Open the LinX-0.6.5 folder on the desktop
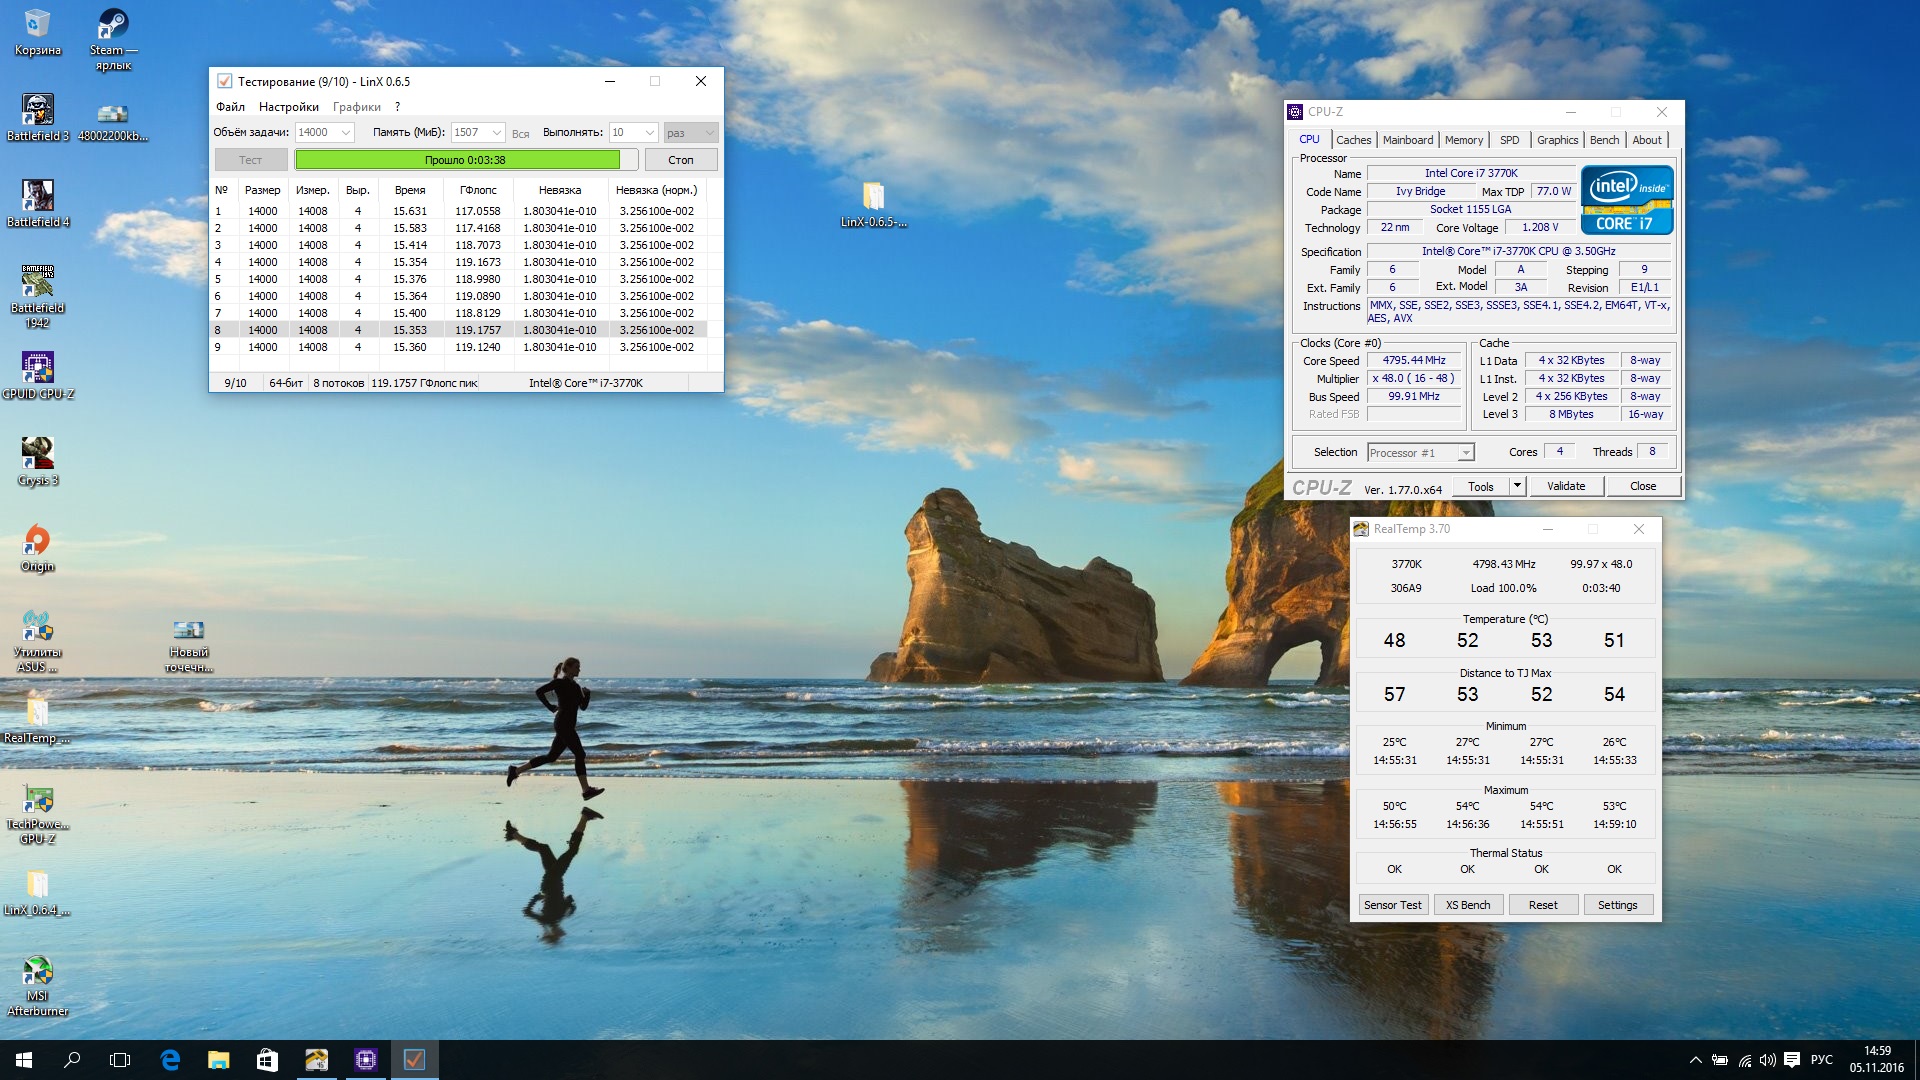This screenshot has width=1920, height=1080. click(873, 197)
